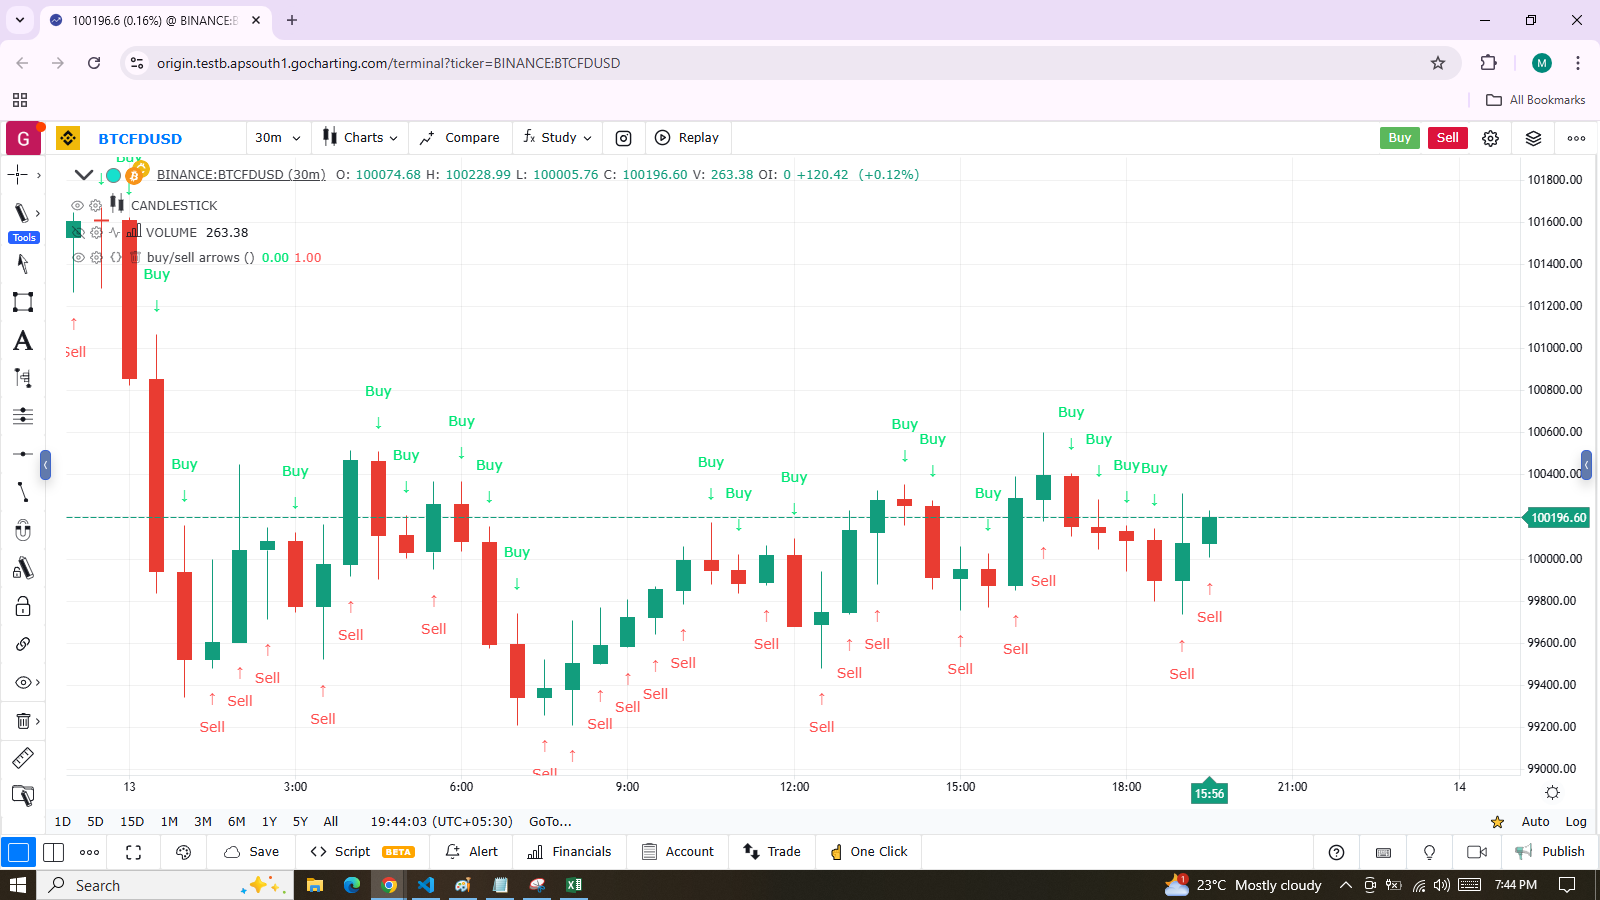Click the ruler measure tool

[23, 758]
